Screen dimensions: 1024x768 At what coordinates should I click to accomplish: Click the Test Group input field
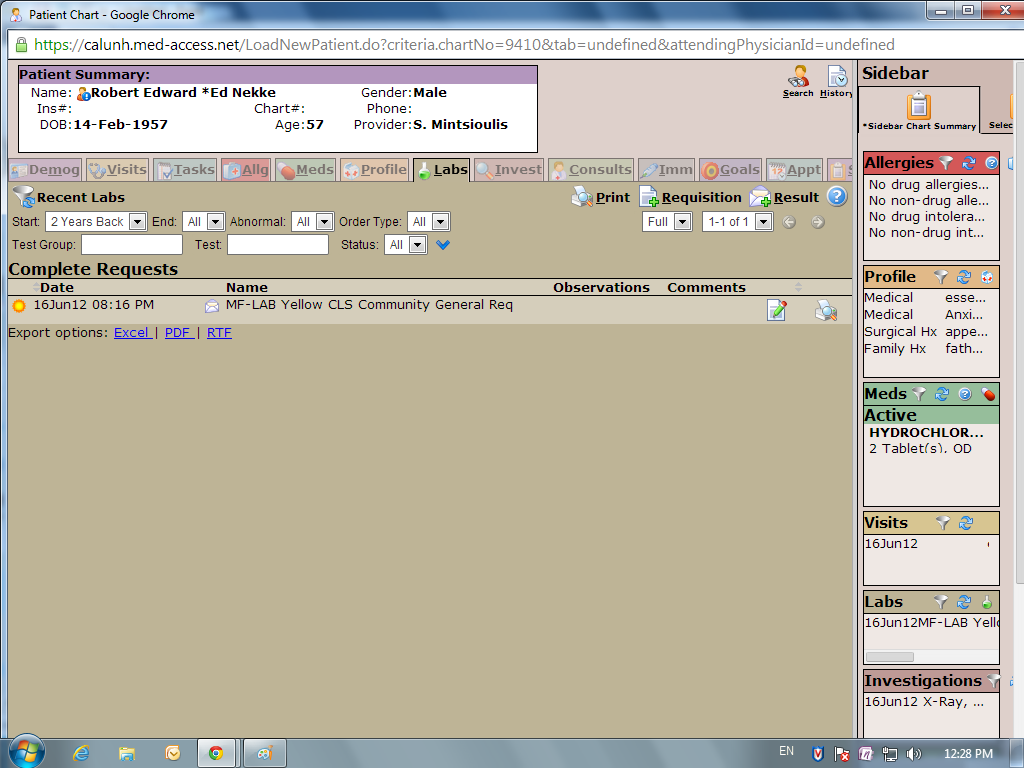132,245
